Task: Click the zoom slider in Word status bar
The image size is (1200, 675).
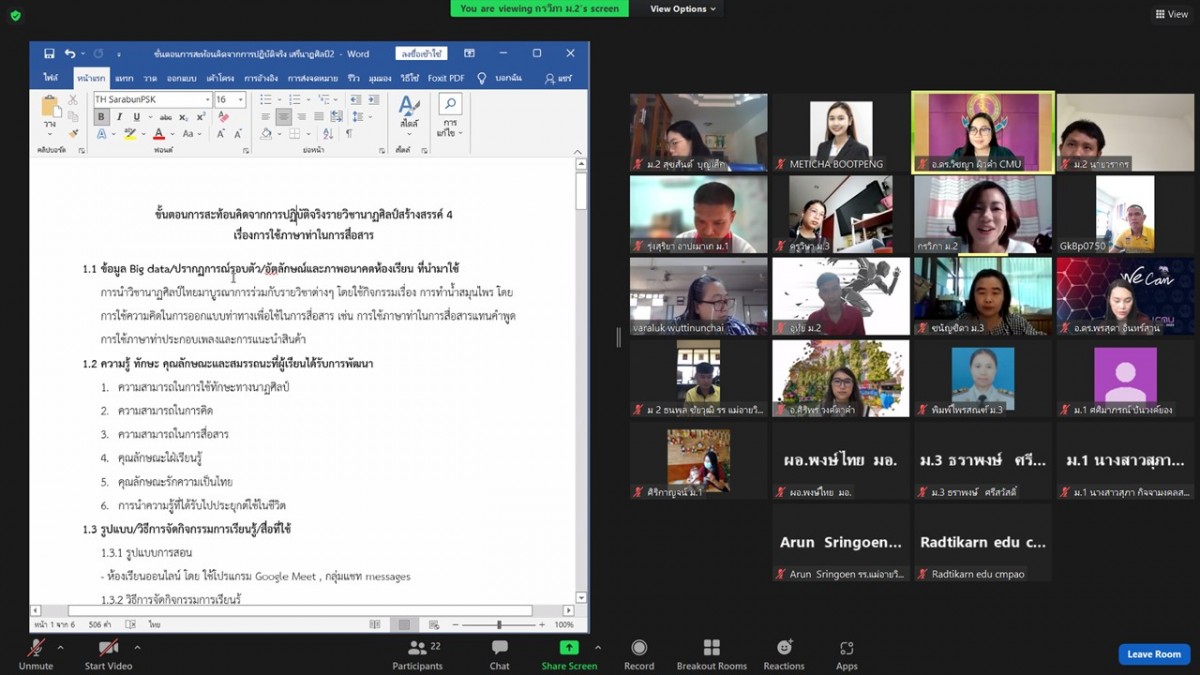Action: [499, 624]
